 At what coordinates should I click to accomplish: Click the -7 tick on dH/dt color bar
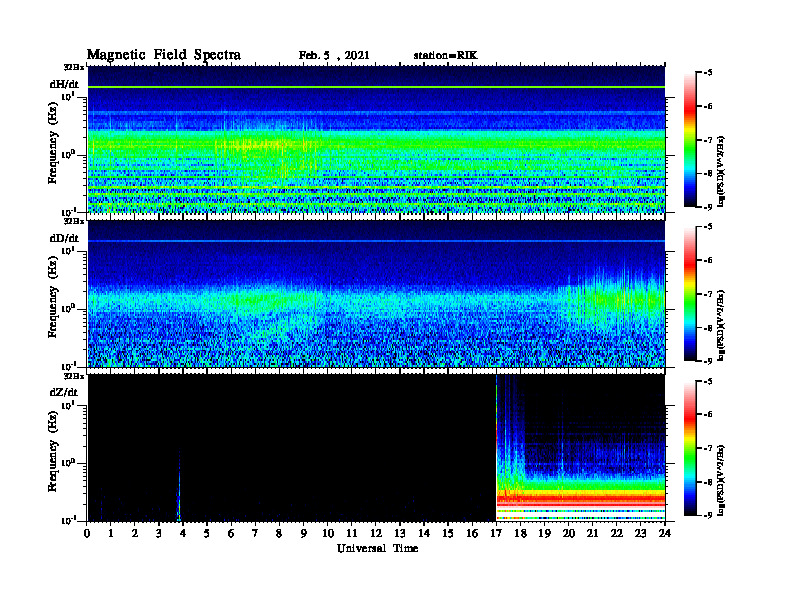coord(708,140)
